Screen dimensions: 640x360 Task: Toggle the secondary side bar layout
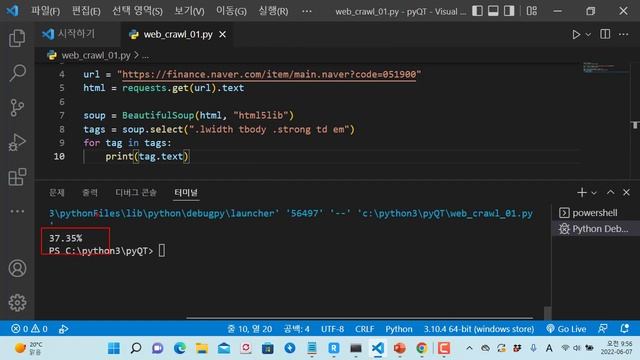point(509,11)
